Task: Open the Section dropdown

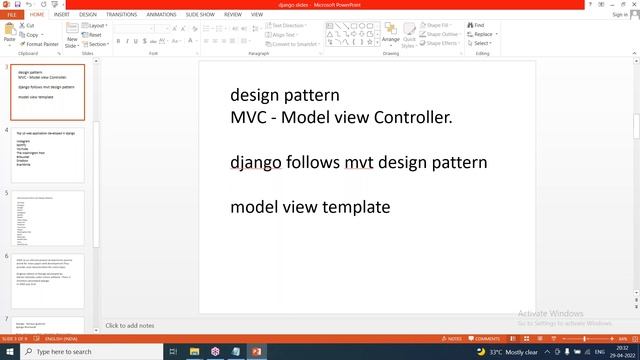Action: [x=96, y=44]
